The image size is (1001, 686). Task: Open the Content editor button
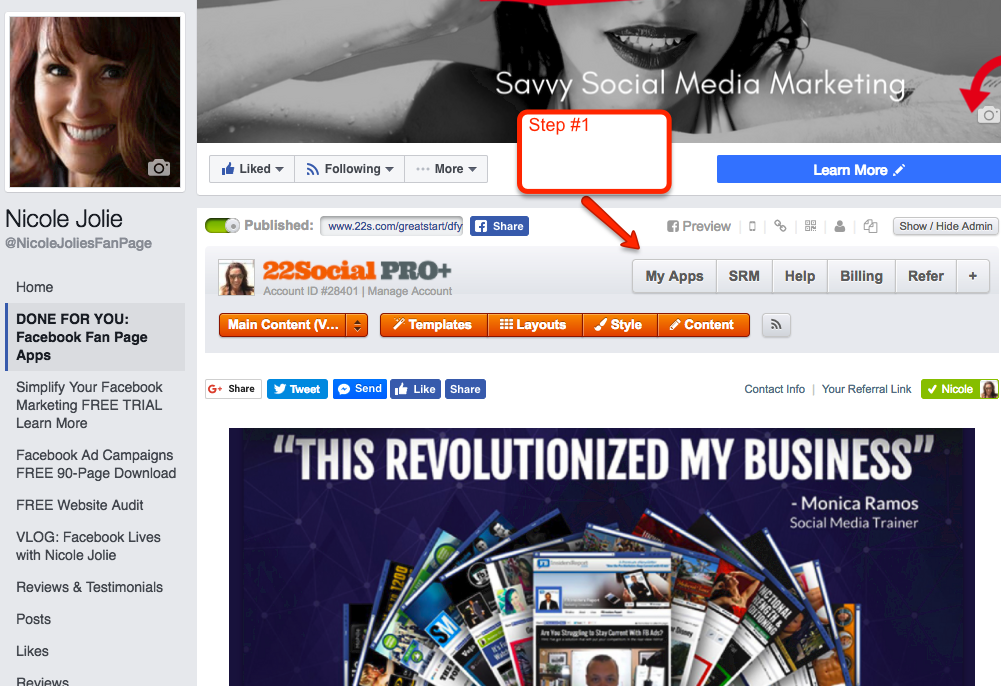(704, 325)
